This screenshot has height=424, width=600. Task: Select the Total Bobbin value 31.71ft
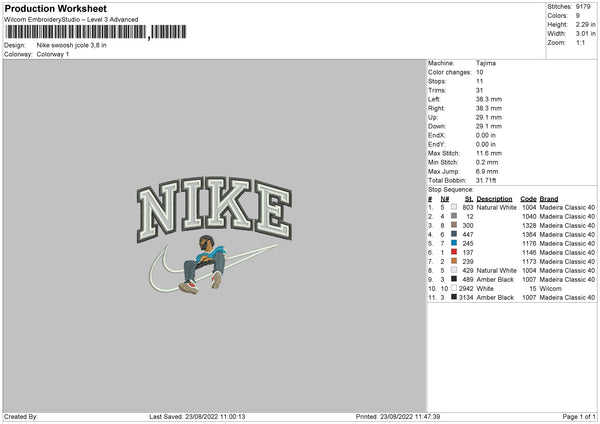click(486, 180)
